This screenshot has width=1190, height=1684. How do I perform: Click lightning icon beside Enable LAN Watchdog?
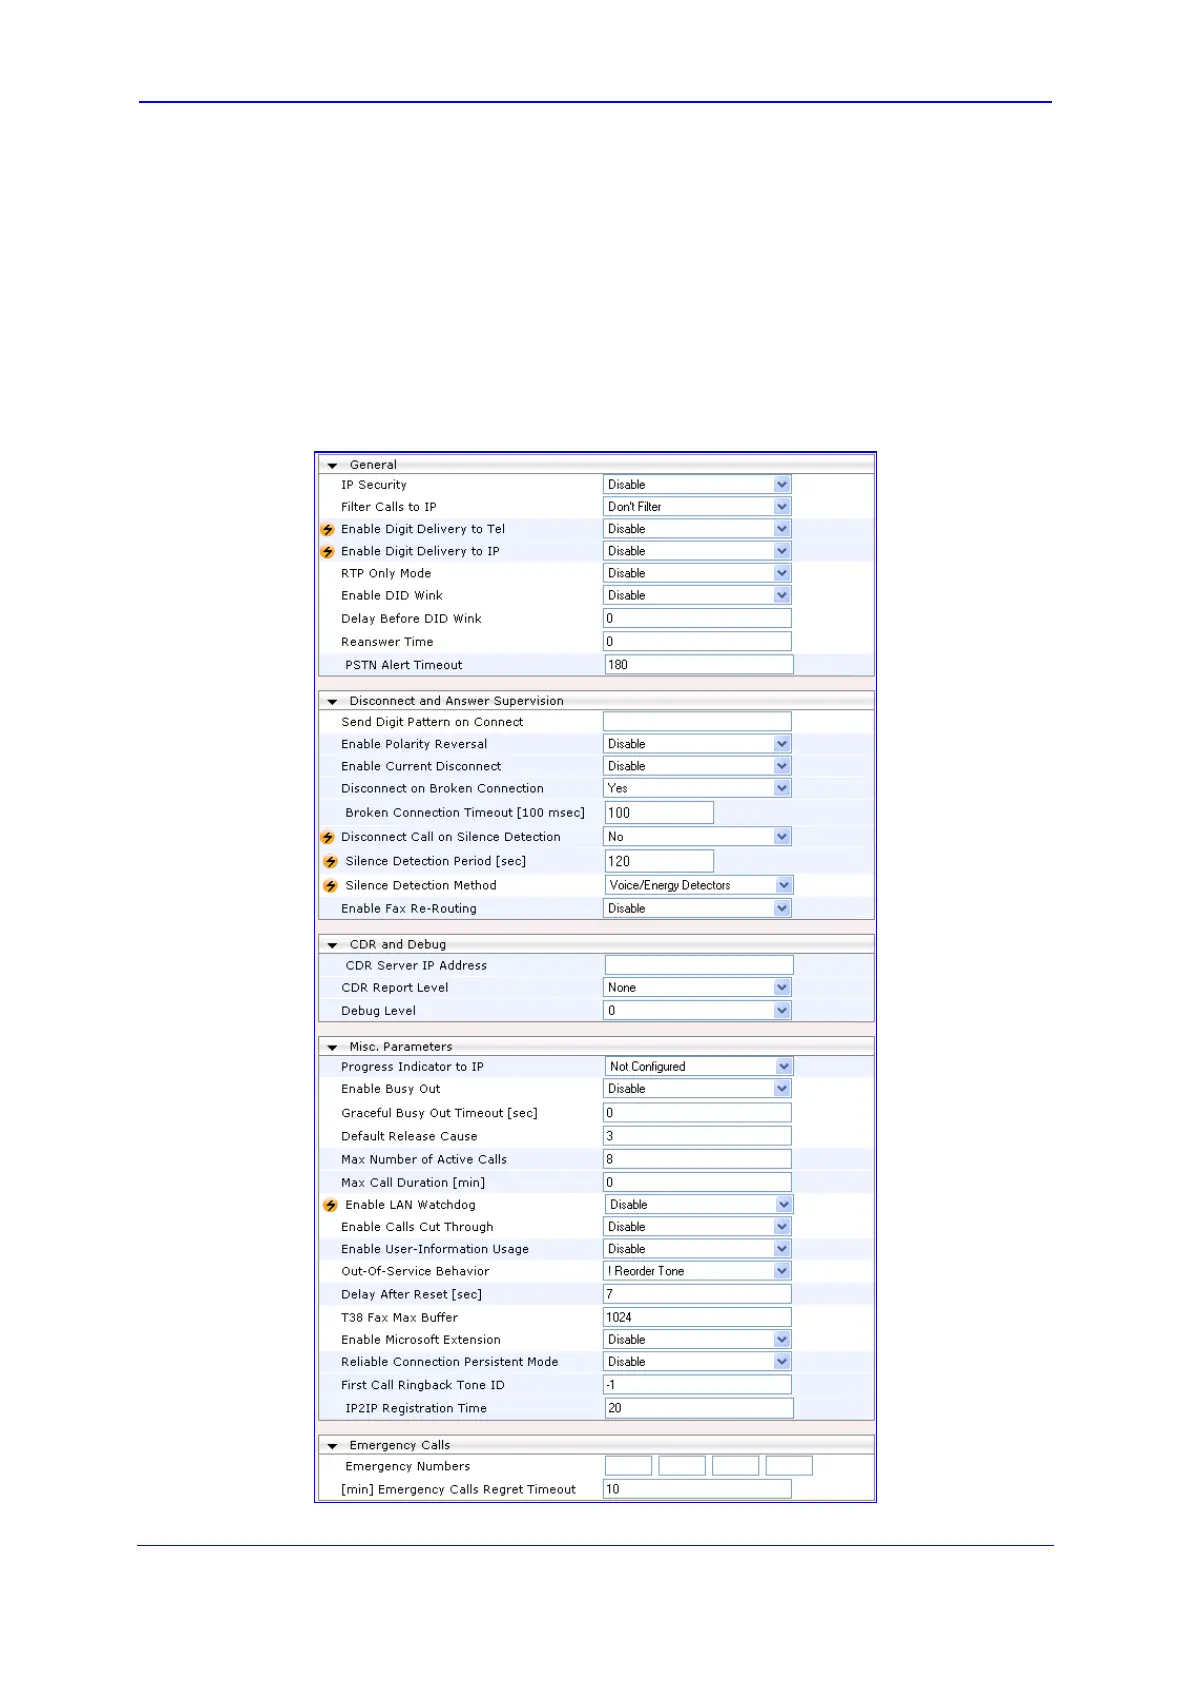tap(330, 1206)
